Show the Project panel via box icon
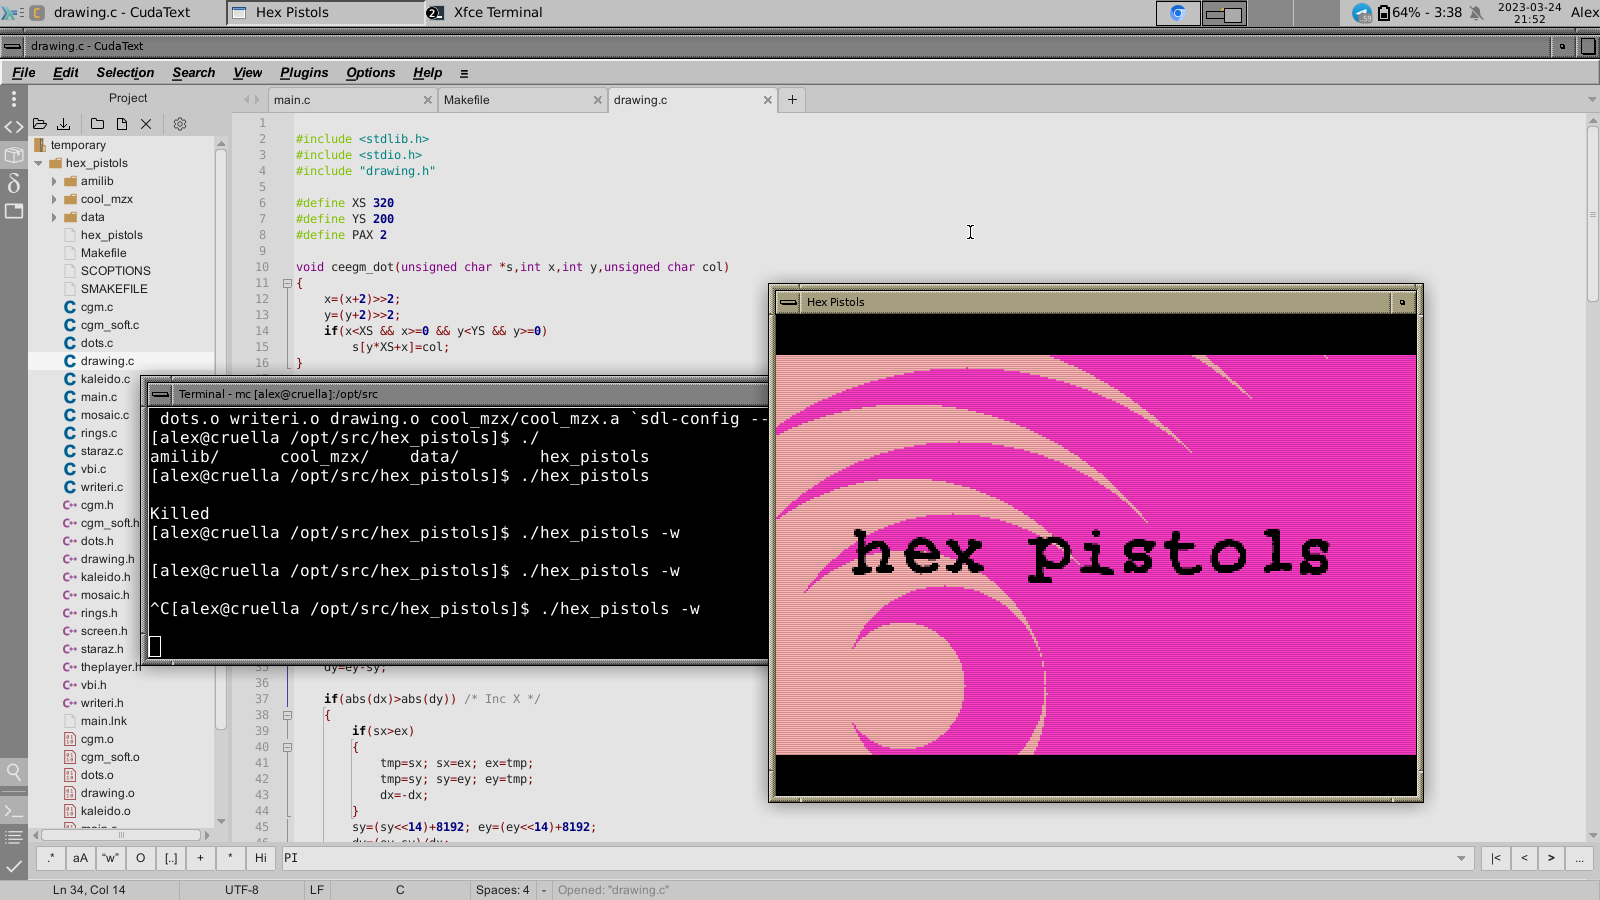 click(x=14, y=155)
